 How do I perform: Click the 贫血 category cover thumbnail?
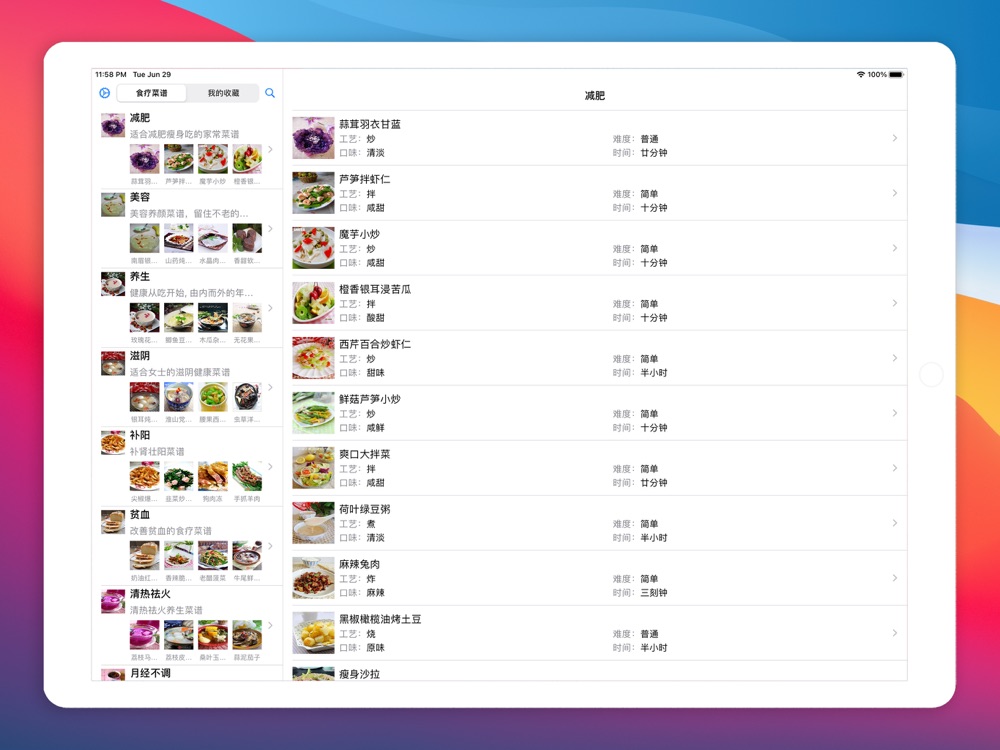113,522
